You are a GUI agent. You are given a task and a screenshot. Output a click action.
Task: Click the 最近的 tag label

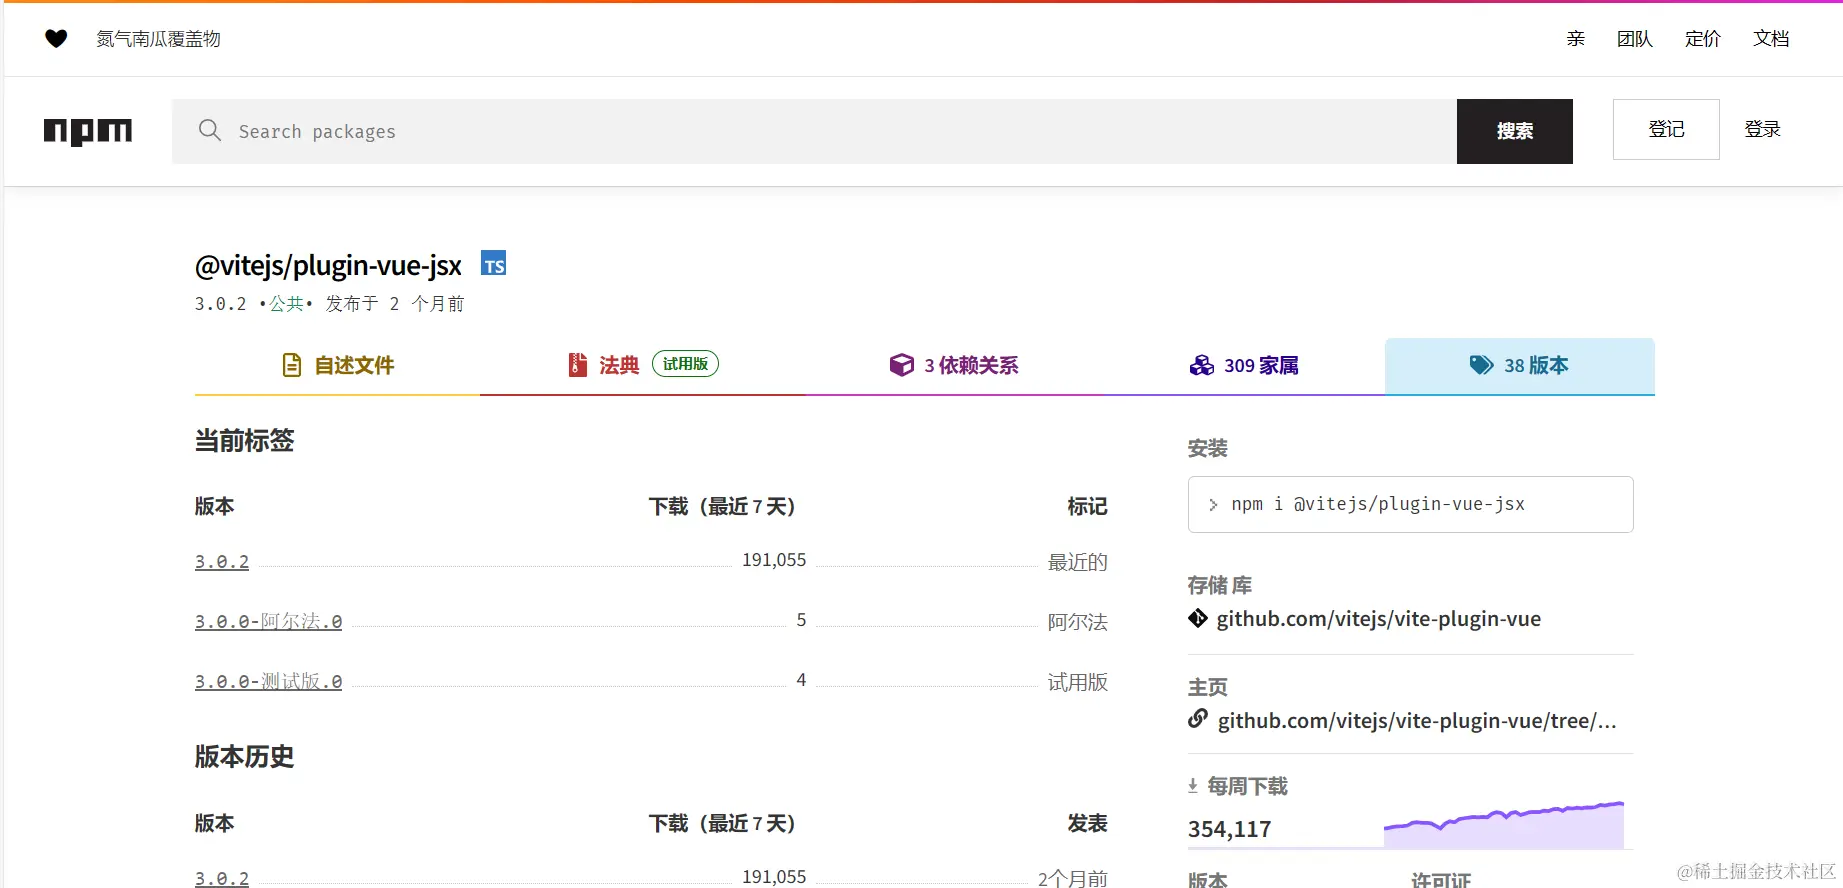point(1078,562)
